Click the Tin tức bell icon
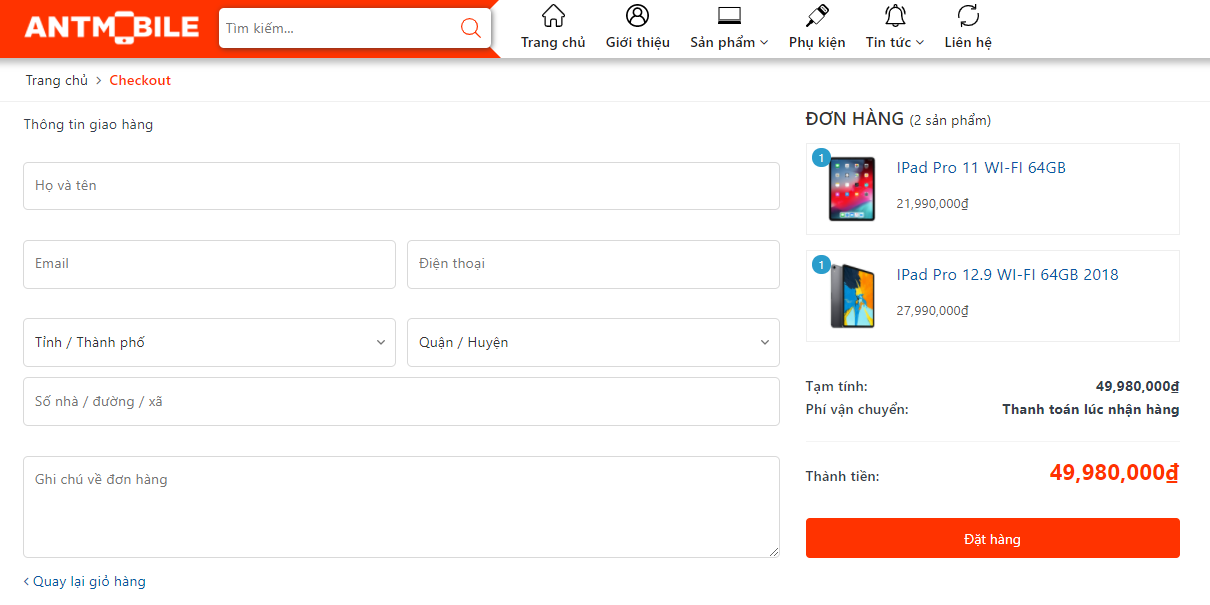This screenshot has width=1210, height=605. (x=895, y=16)
